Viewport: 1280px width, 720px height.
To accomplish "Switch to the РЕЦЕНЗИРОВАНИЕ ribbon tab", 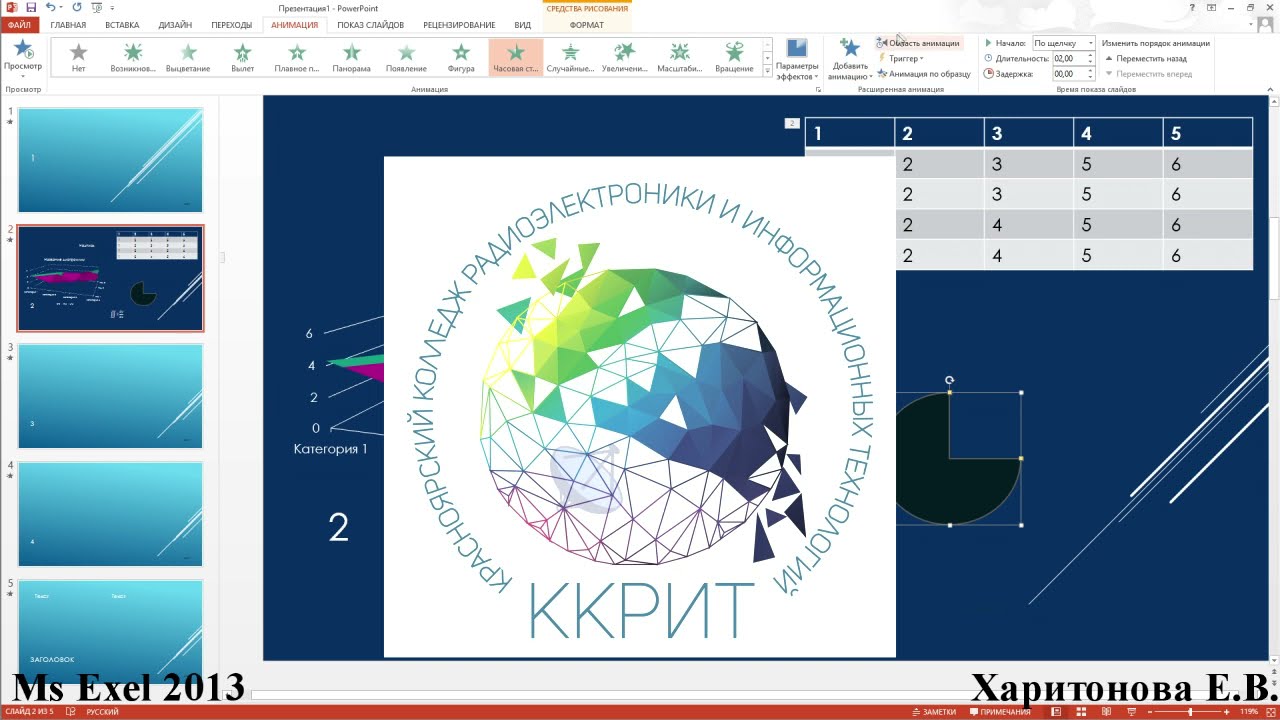I will point(459,25).
